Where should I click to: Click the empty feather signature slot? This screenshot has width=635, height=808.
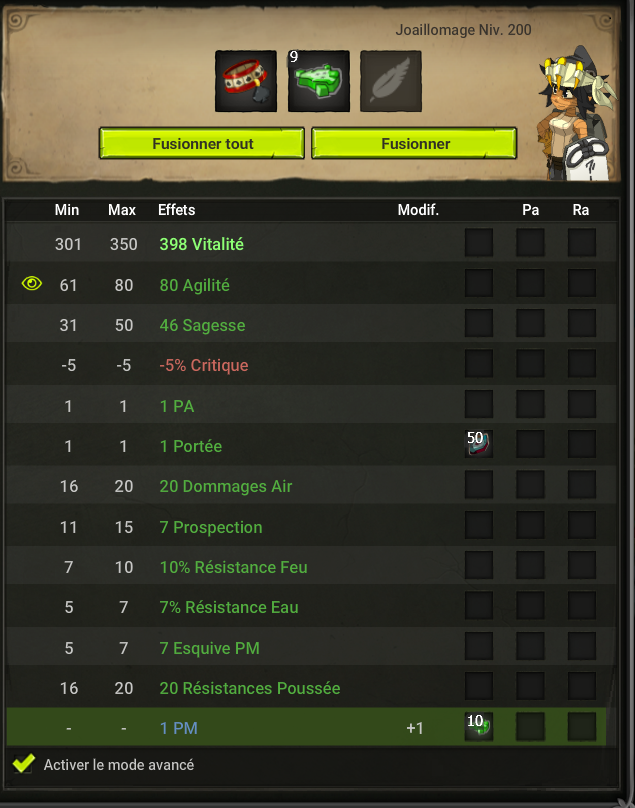(391, 81)
